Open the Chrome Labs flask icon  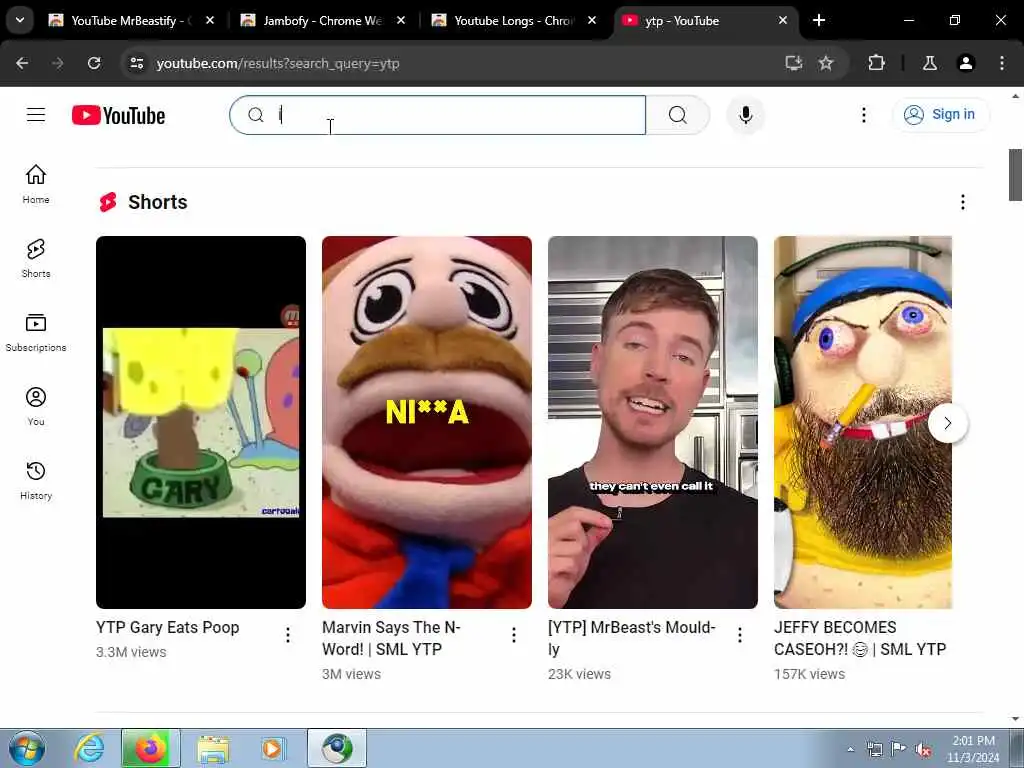930,63
